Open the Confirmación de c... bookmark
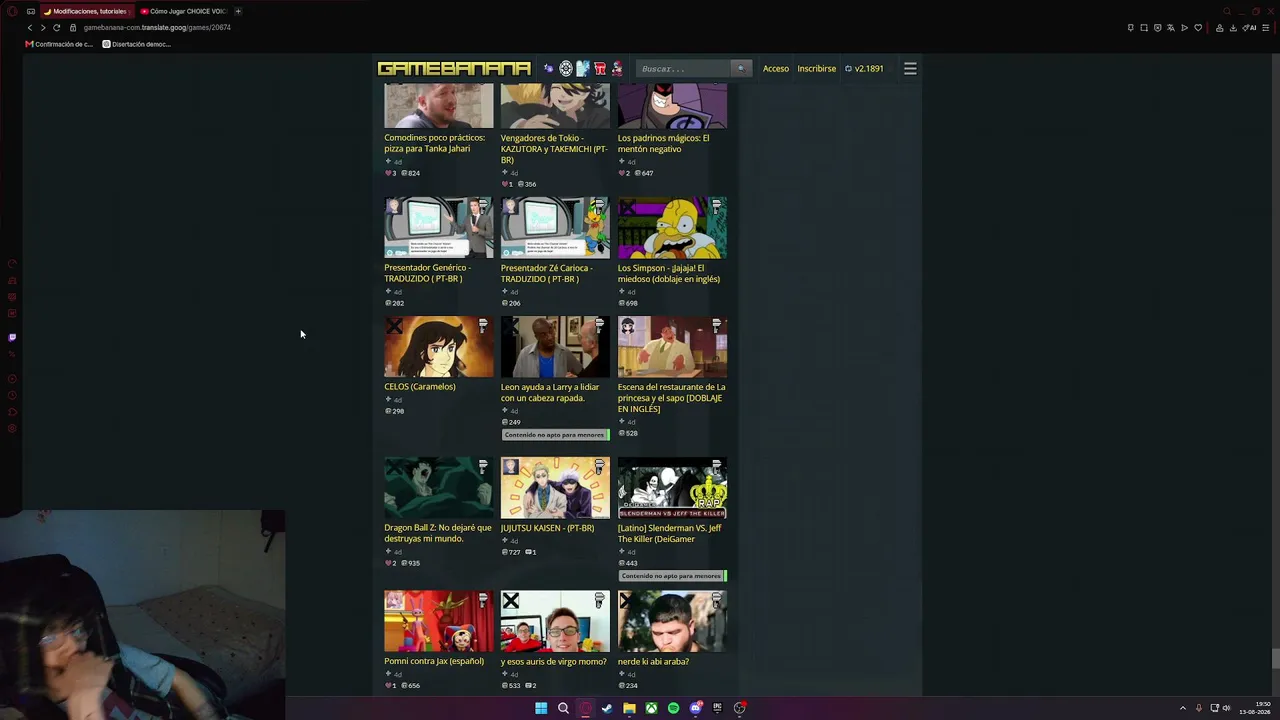 click(x=59, y=44)
